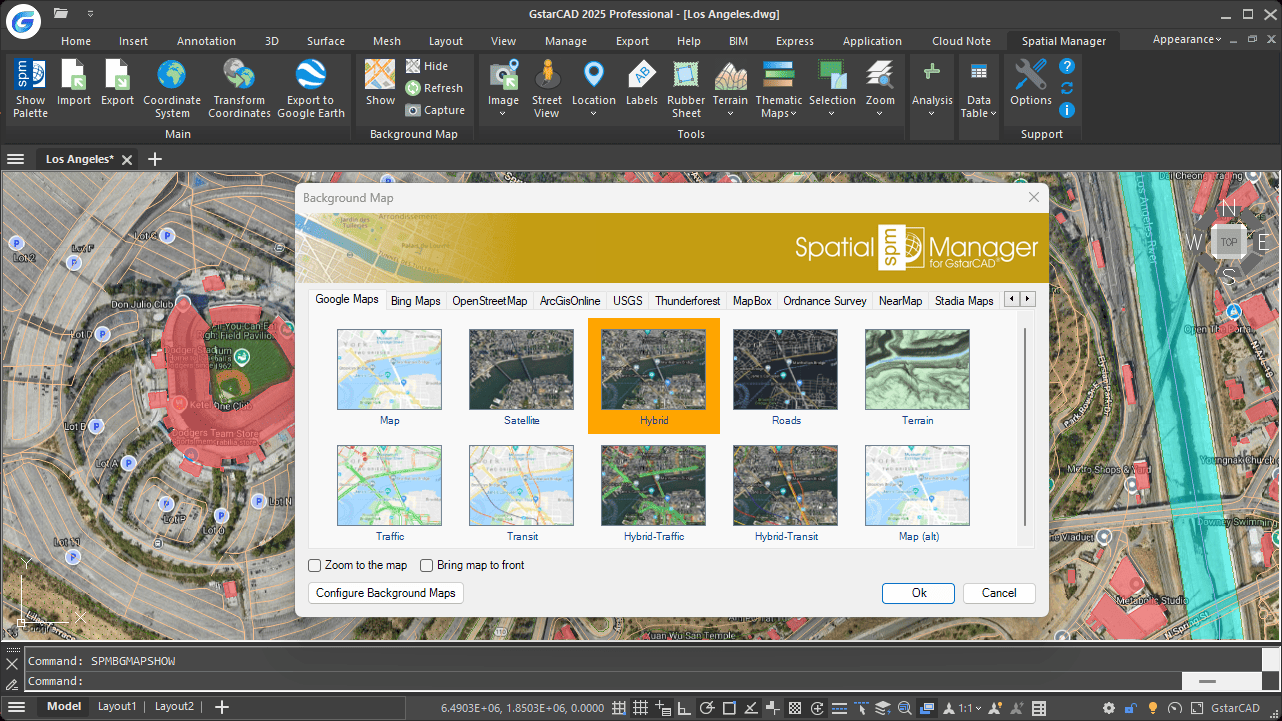Click the lock icon in the status bar

click(x=1131, y=708)
